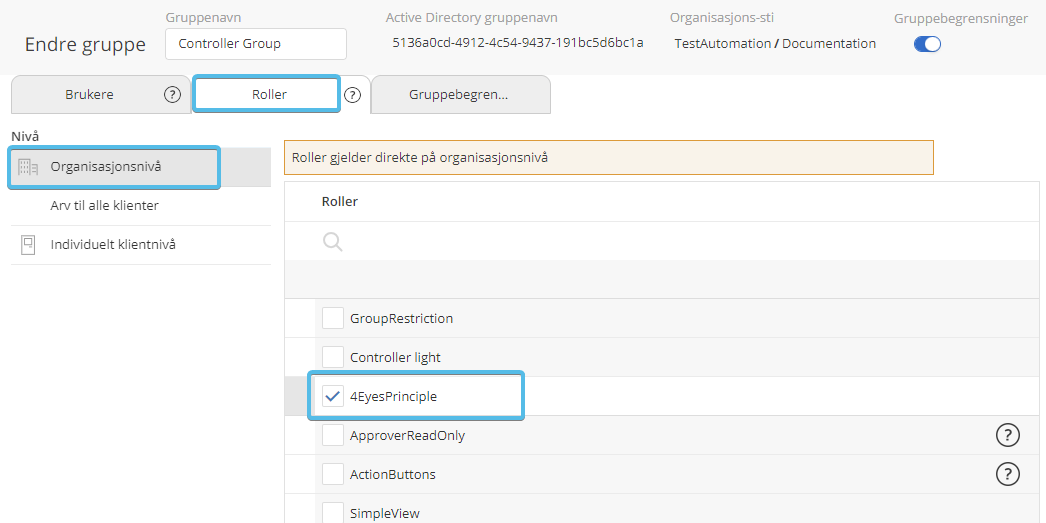1046x523 pixels.
Task: Click the search magnifier icon in Roller
Action: click(x=333, y=242)
